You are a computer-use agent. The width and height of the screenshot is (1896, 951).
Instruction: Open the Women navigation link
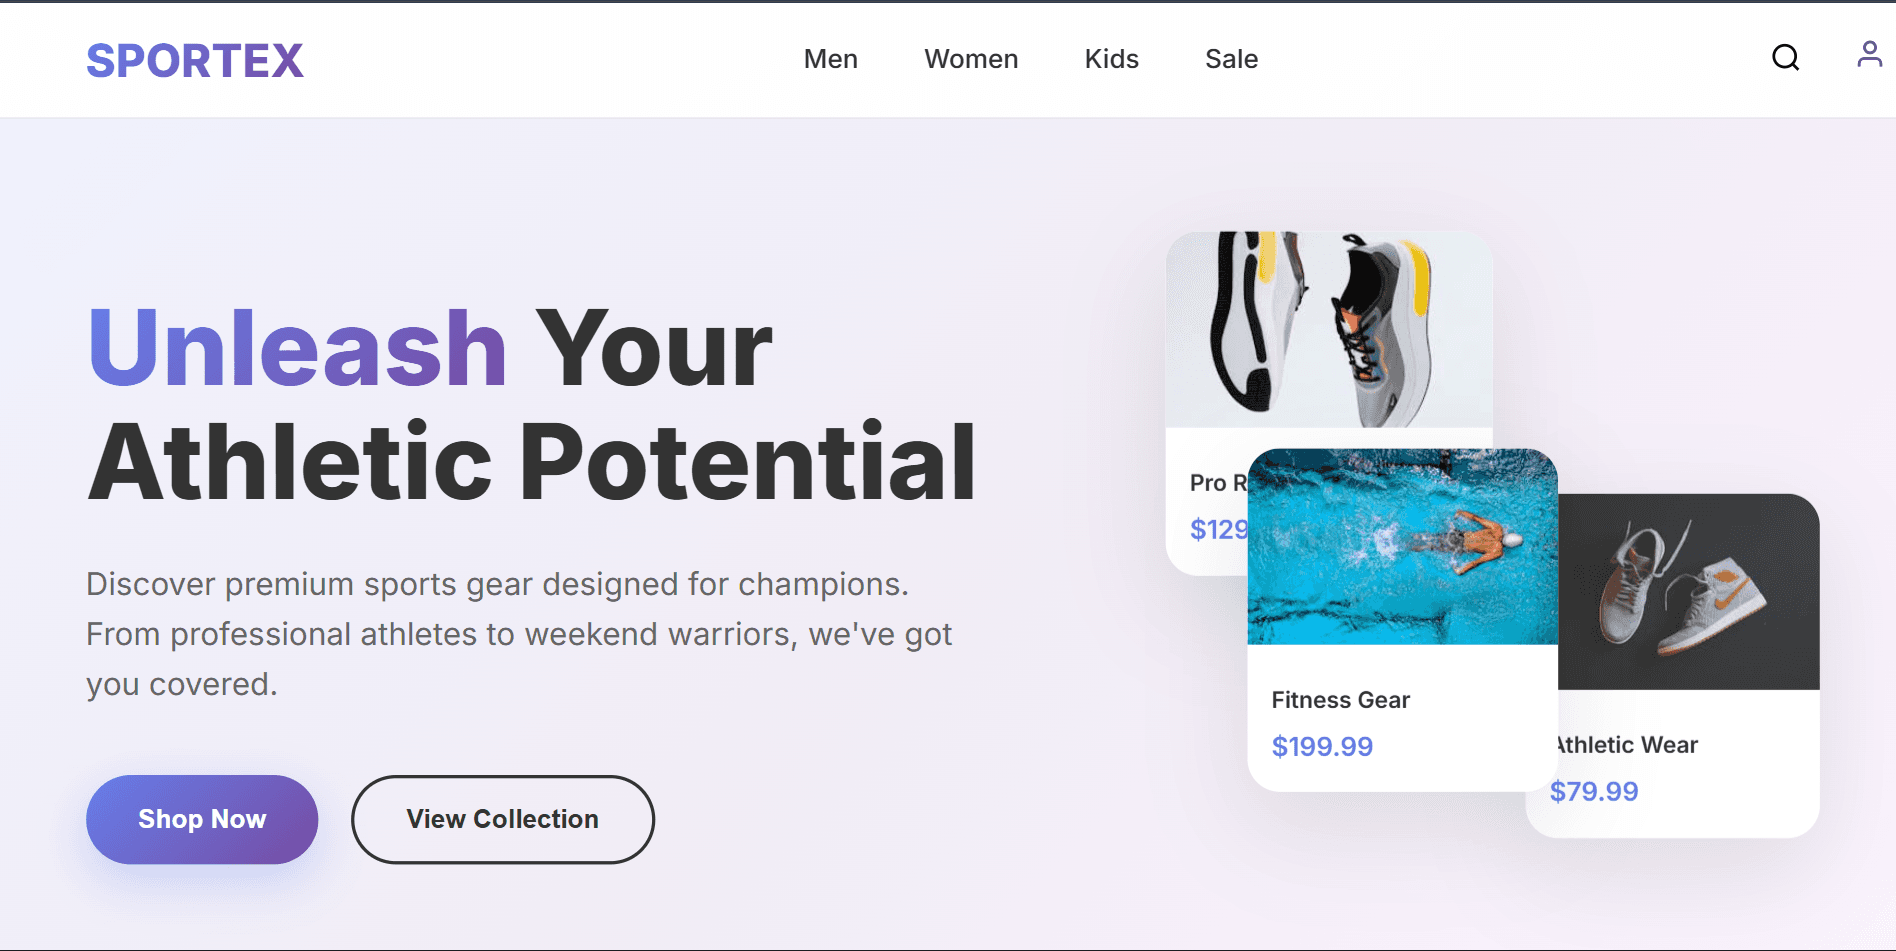(x=970, y=59)
